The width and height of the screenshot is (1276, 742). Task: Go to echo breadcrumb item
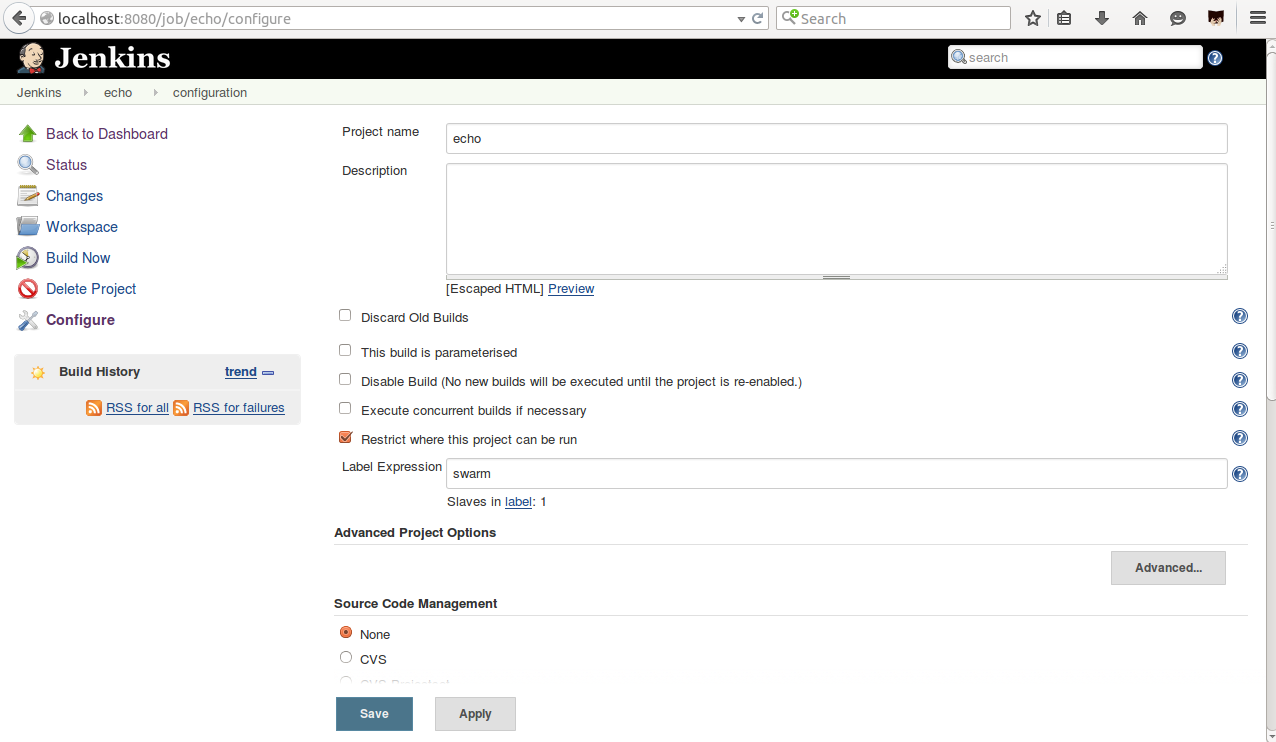click(118, 93)
